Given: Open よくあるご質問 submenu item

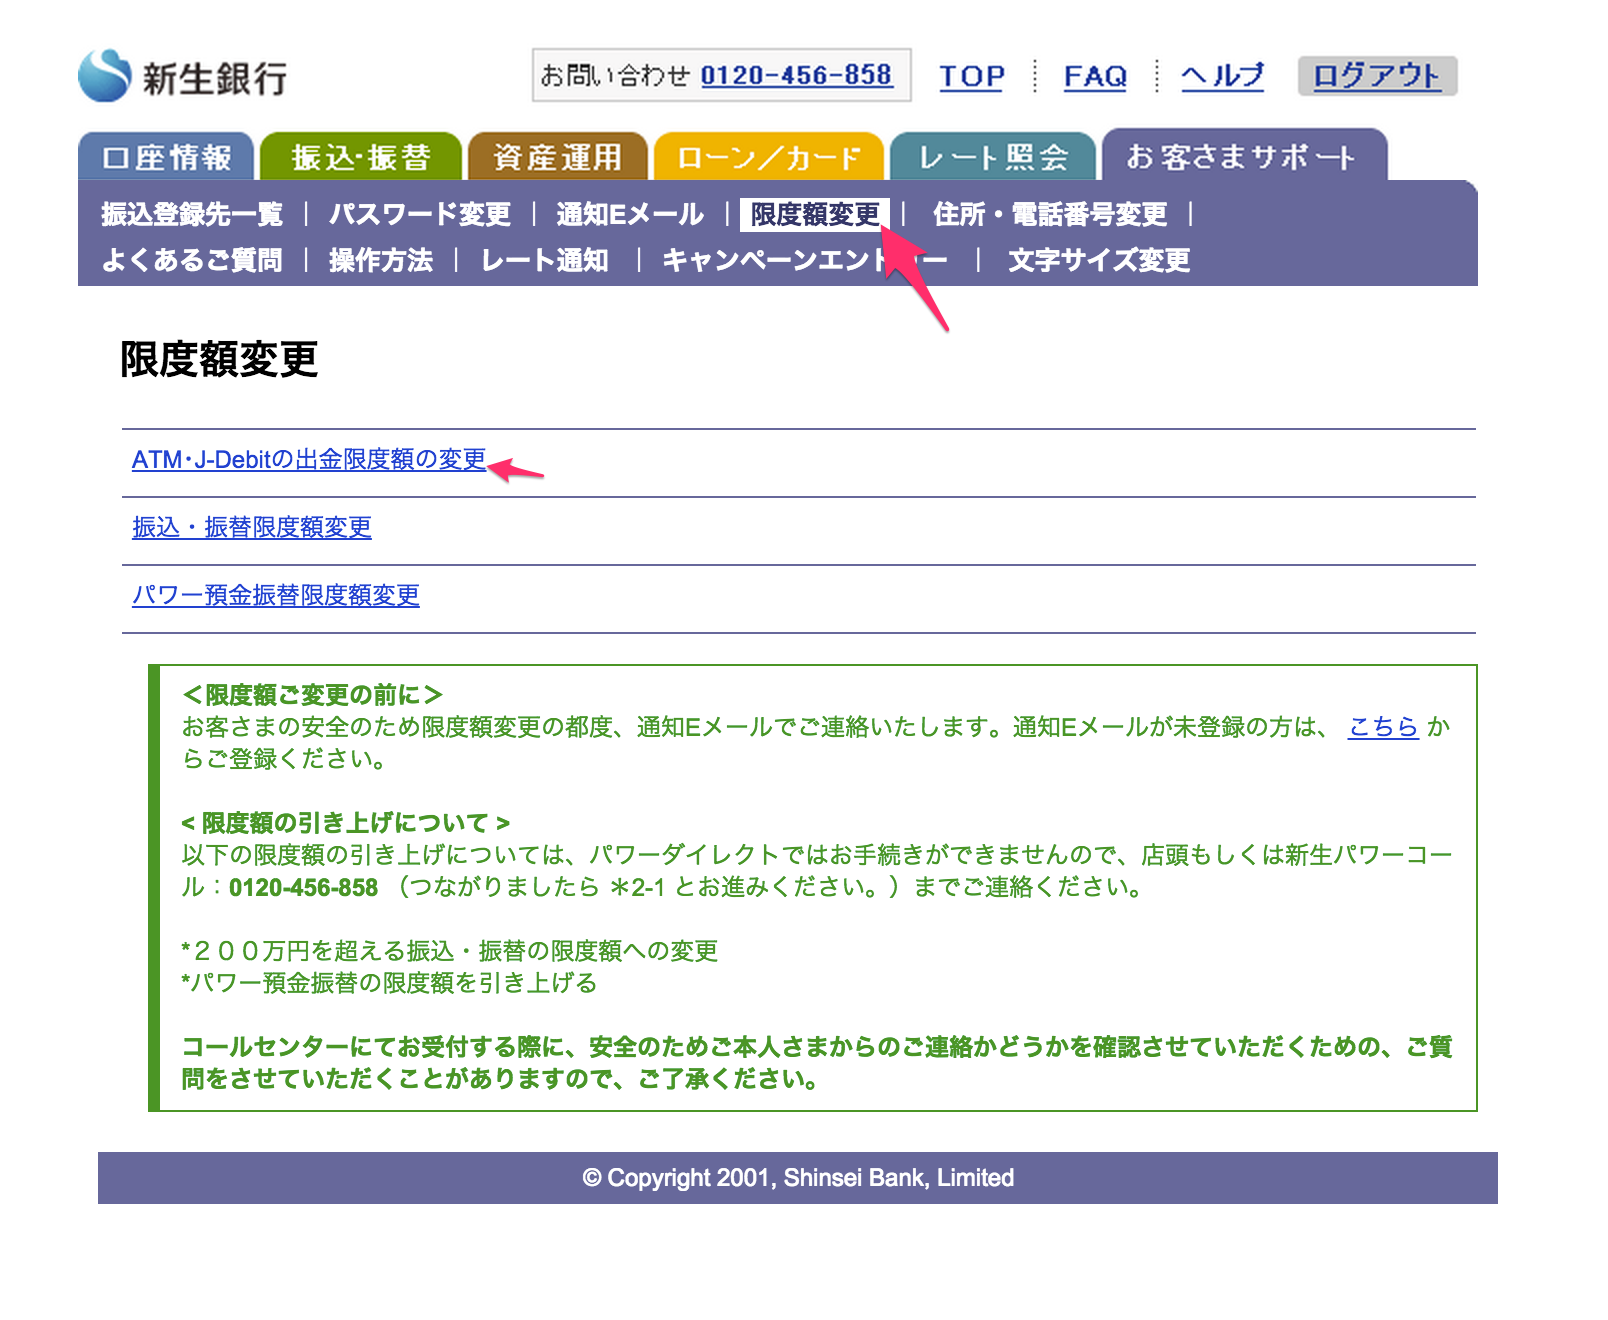Looking at the screenshot, I should [x=192, y=260].
